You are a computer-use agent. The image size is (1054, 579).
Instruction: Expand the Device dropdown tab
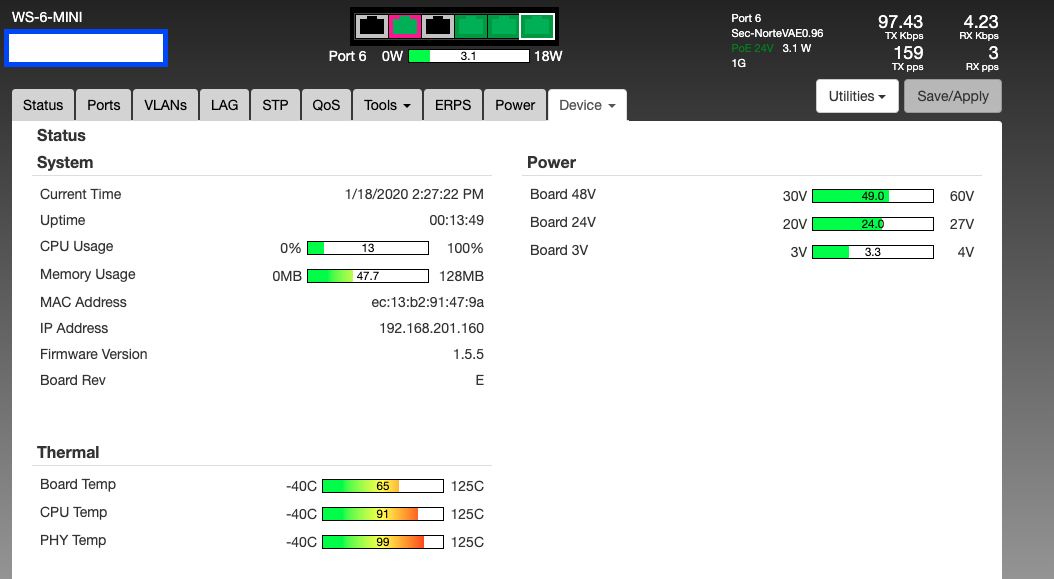pos(587,105)
